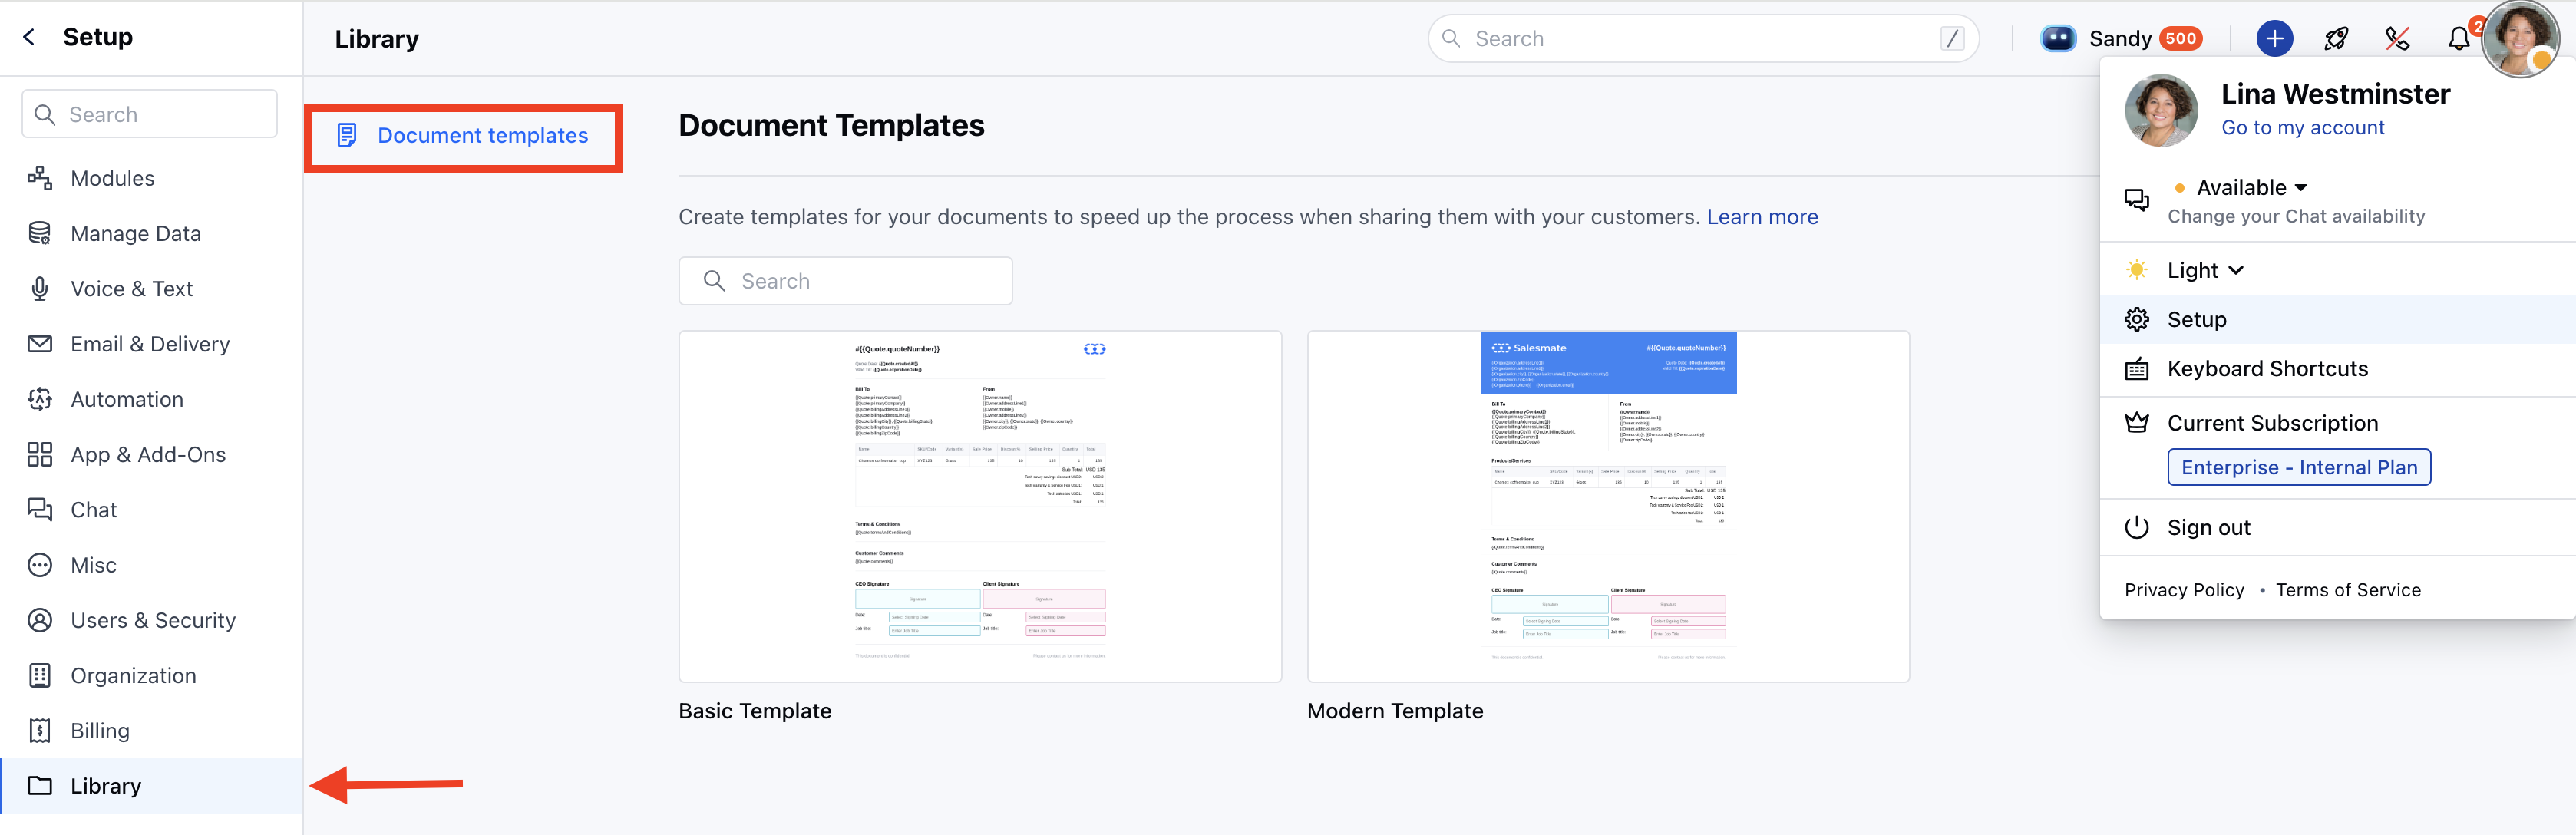
Task: Select the Document templates tab
Action: [x=463, y=137]
